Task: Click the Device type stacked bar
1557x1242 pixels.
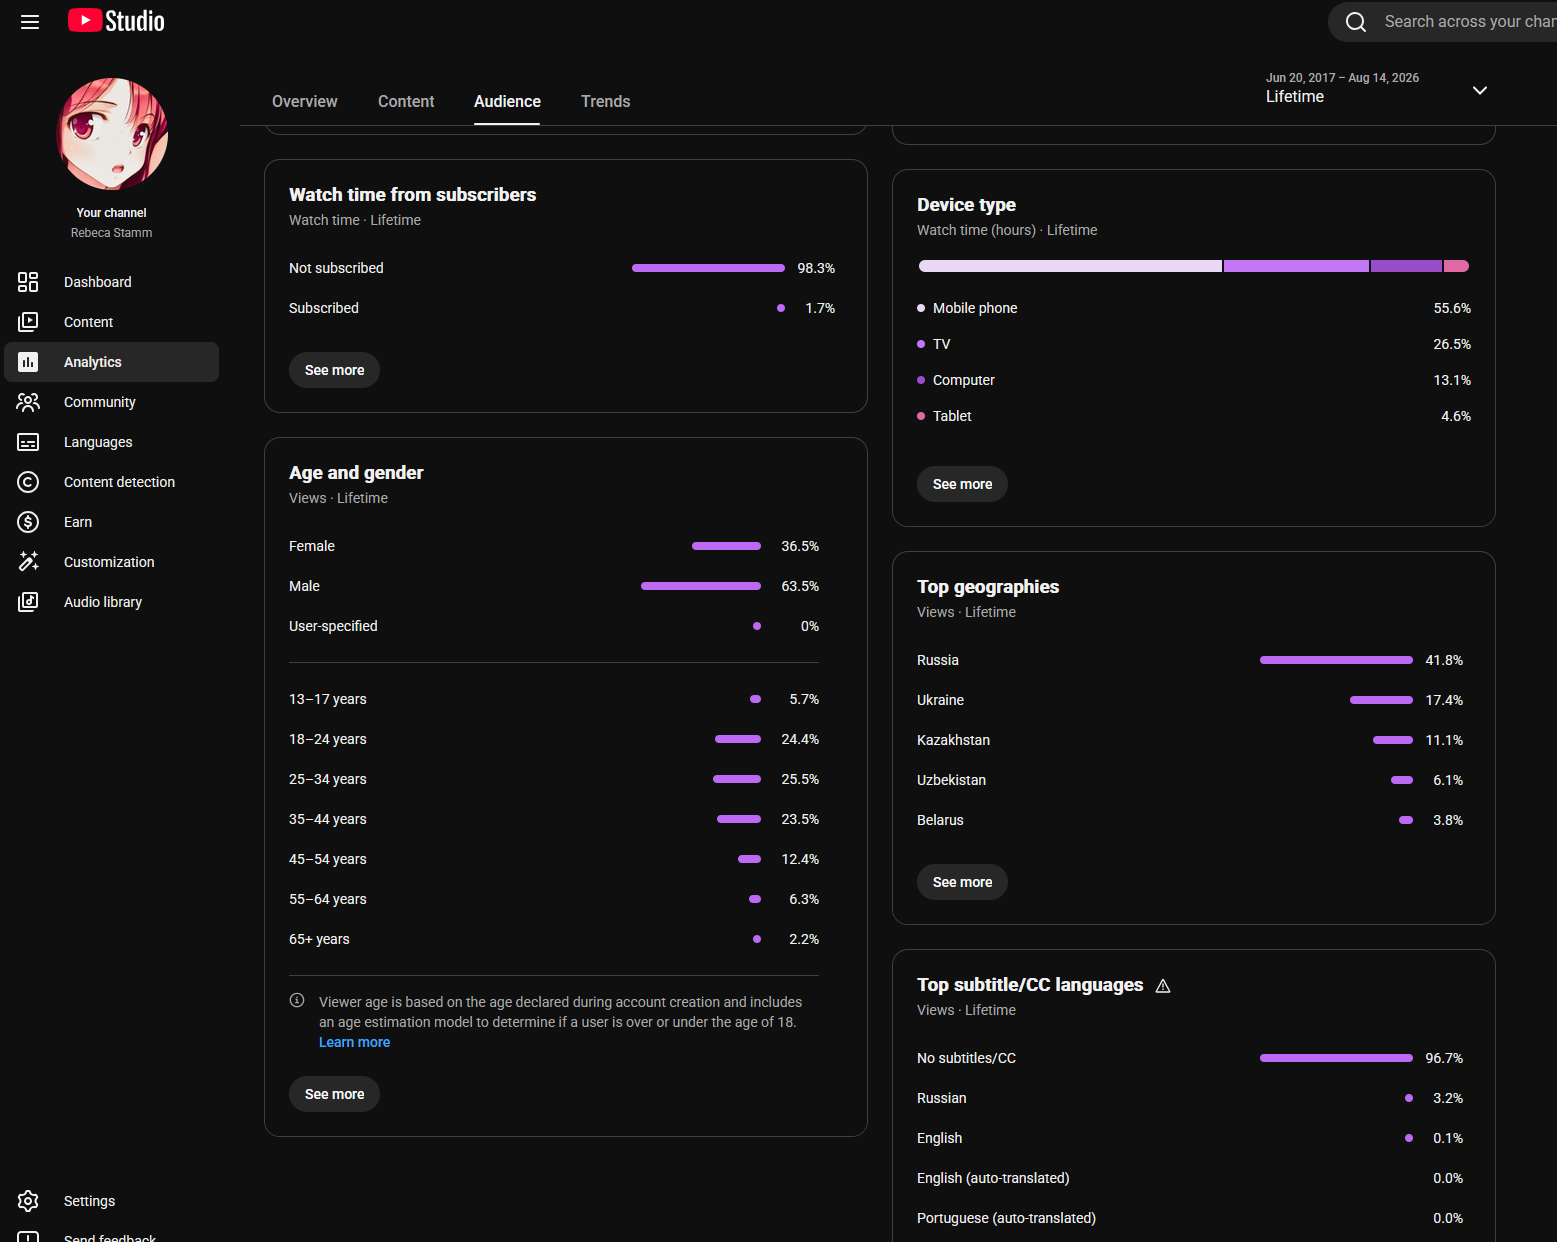Action: [x=1193, y=266]
